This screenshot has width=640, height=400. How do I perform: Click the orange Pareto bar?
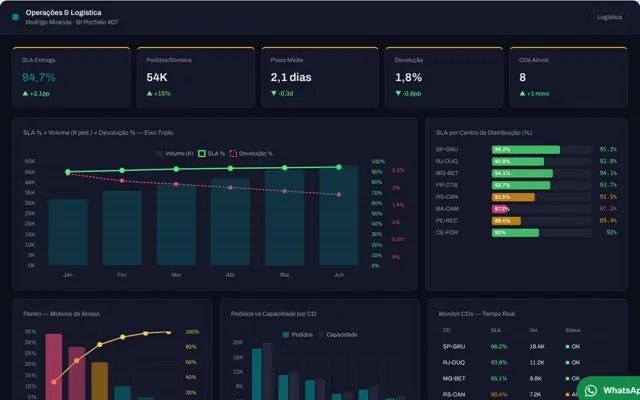pyautogui.click(x=100, y=381)
